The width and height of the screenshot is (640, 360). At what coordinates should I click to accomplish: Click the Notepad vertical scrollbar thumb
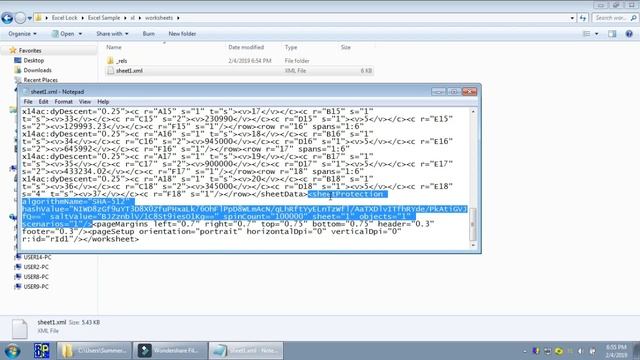pyautogui.click(x=473, y=224)
